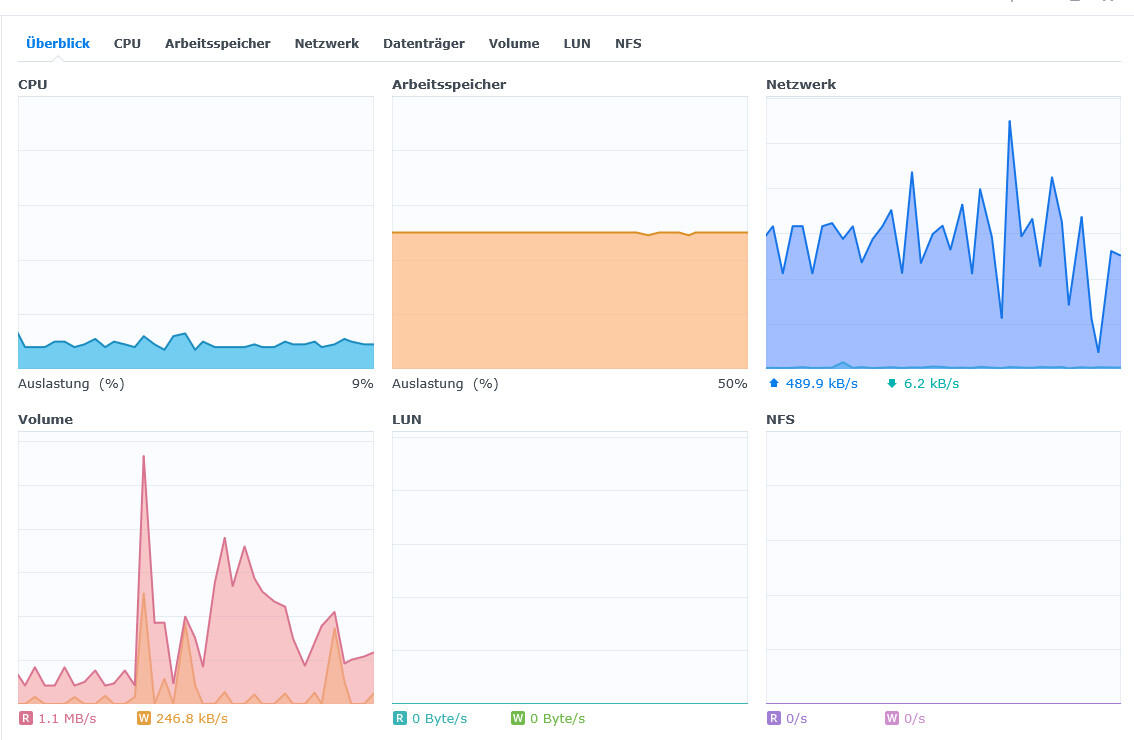Go to the Netzwerk tab
This screenshot has width=1134, height=740.
[326, 43]
